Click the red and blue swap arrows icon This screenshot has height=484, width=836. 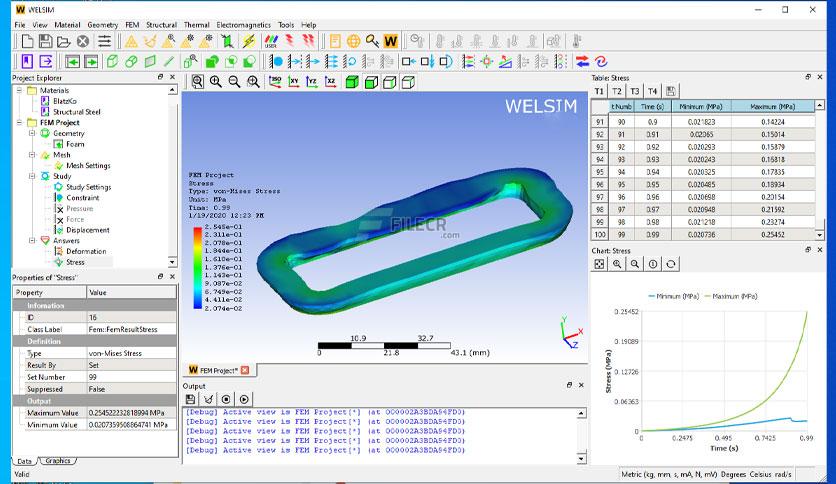point(582,62)
